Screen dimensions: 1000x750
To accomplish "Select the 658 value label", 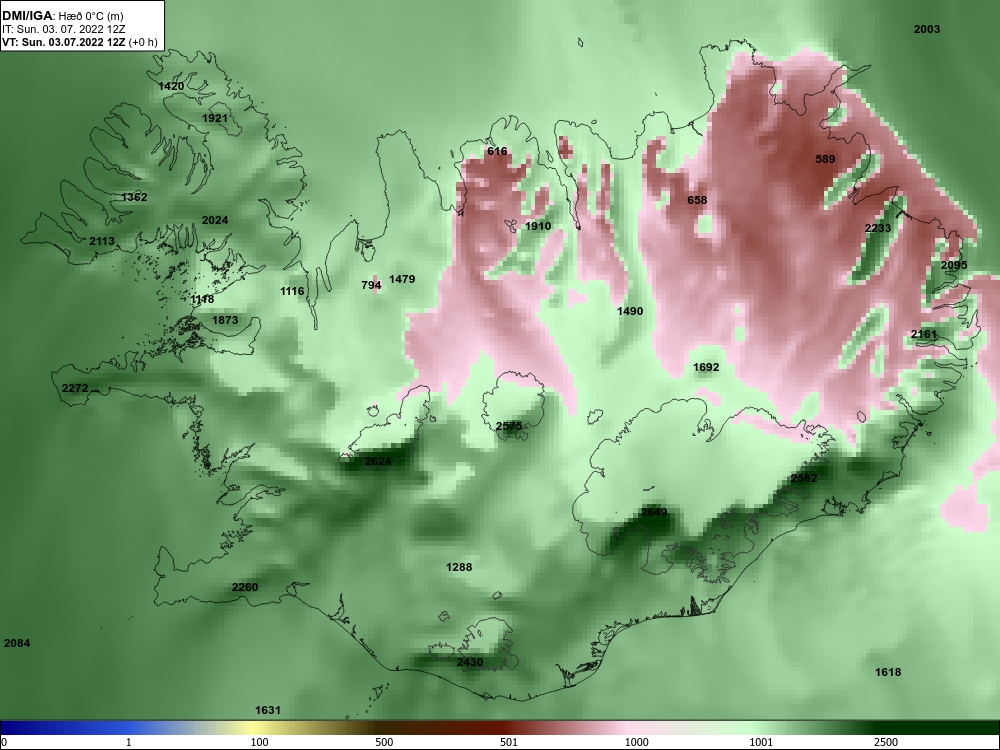I will 697,200.
